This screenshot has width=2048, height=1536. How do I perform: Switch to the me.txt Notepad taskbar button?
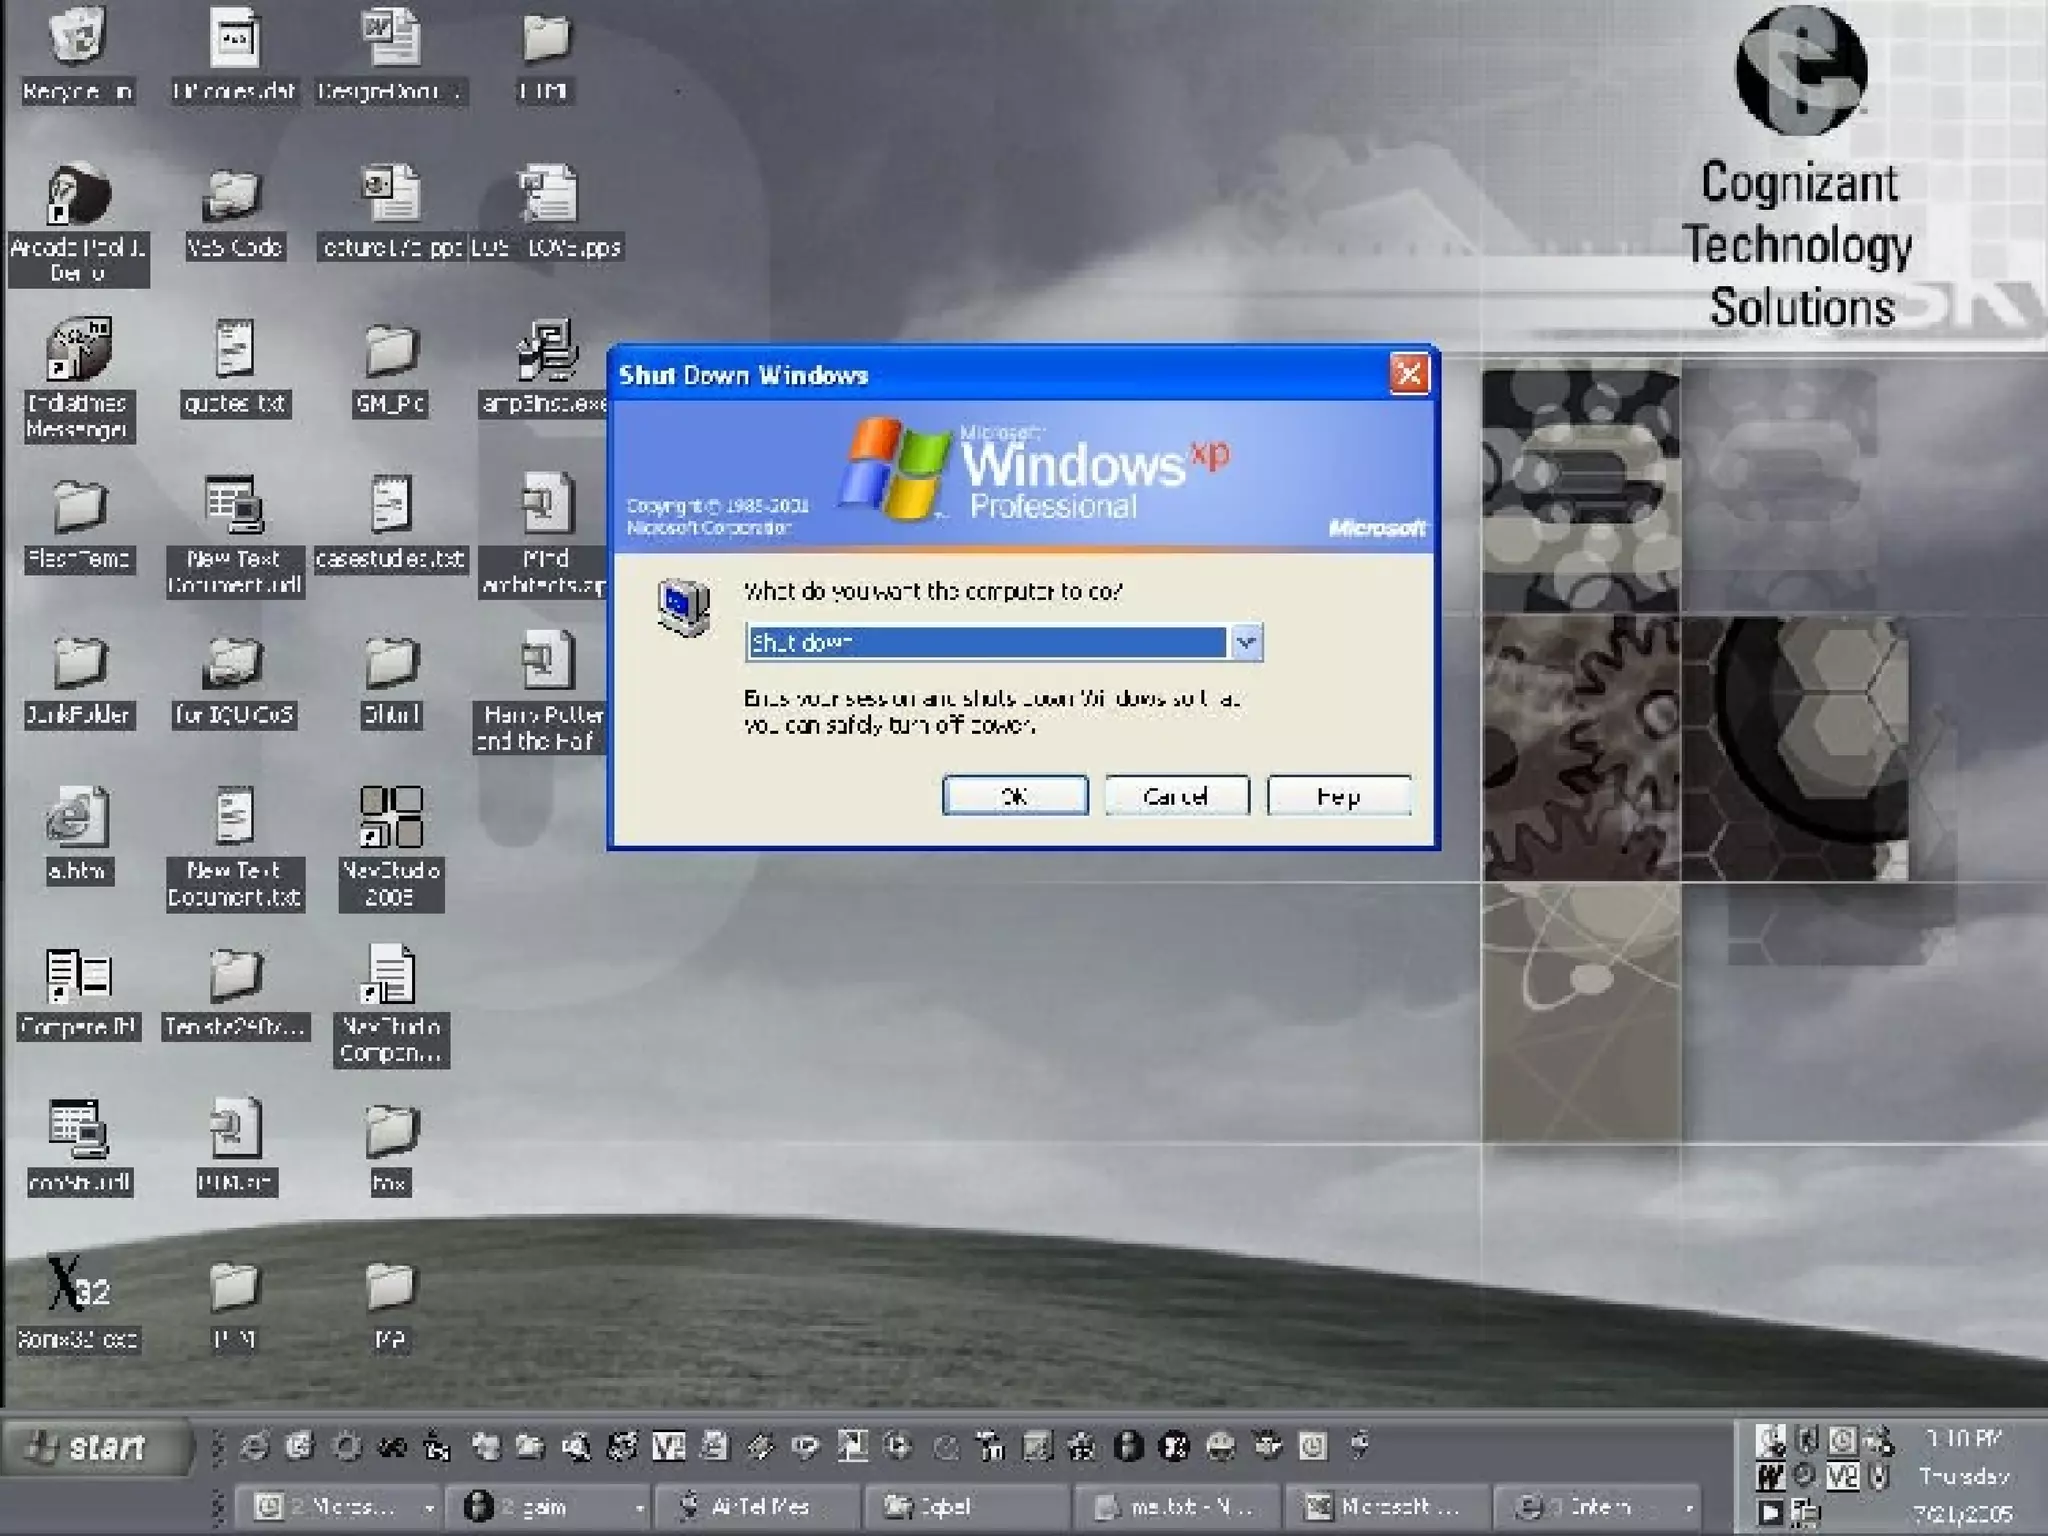[1175, 1506]
